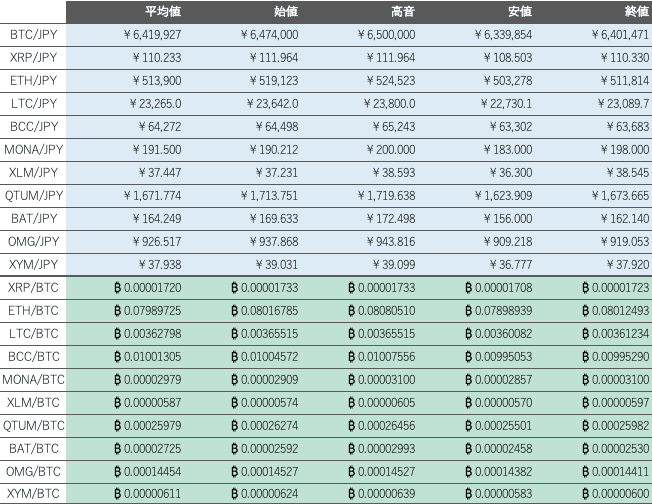The width and height of the screenshot is (652, 504).
Task: Click XRP/JPY low cell ¥108.503
Action: 508,57
